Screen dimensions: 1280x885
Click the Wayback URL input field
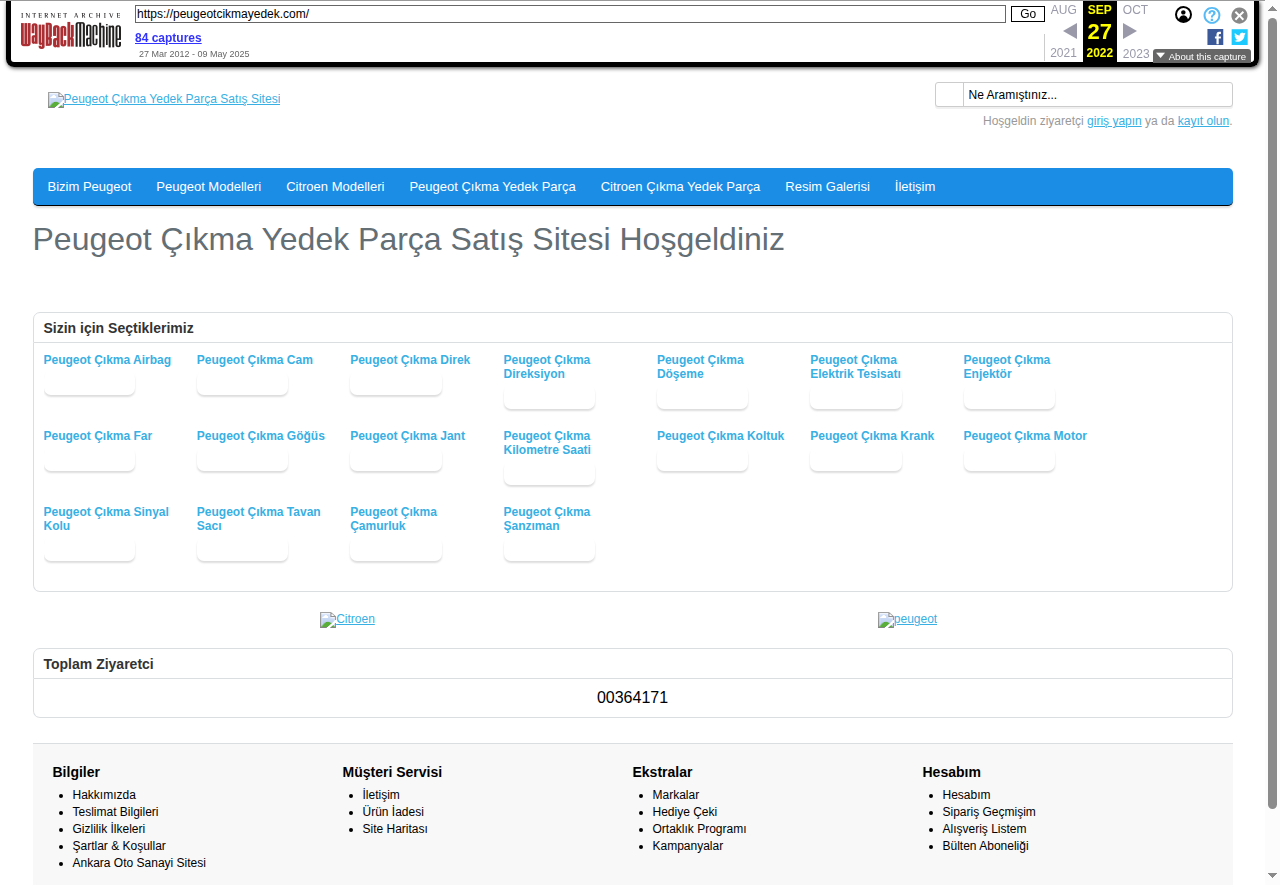[x=570, y=14]
